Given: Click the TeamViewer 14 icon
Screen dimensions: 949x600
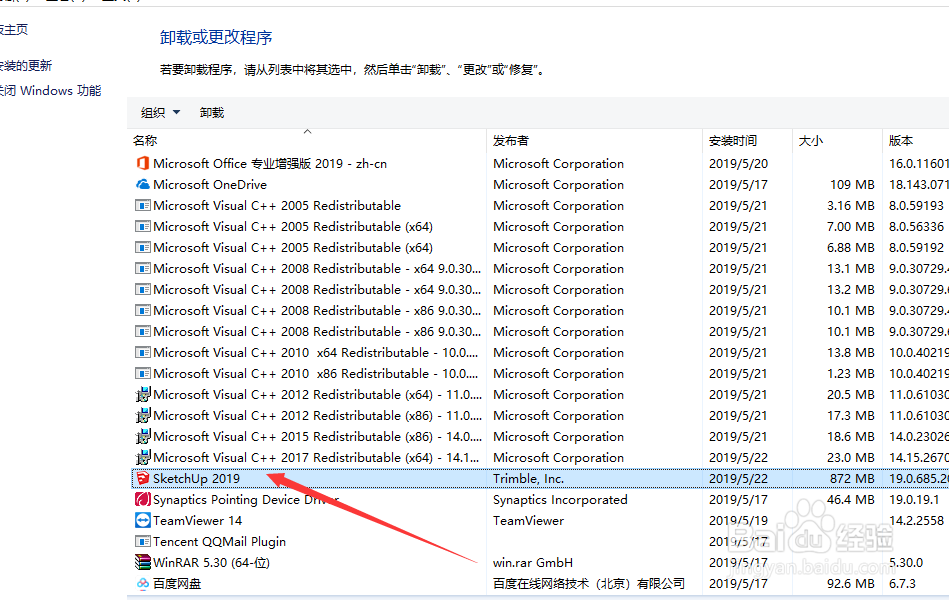Looking at the screenshot, I should pyautogui.click(x=143, y=520).
